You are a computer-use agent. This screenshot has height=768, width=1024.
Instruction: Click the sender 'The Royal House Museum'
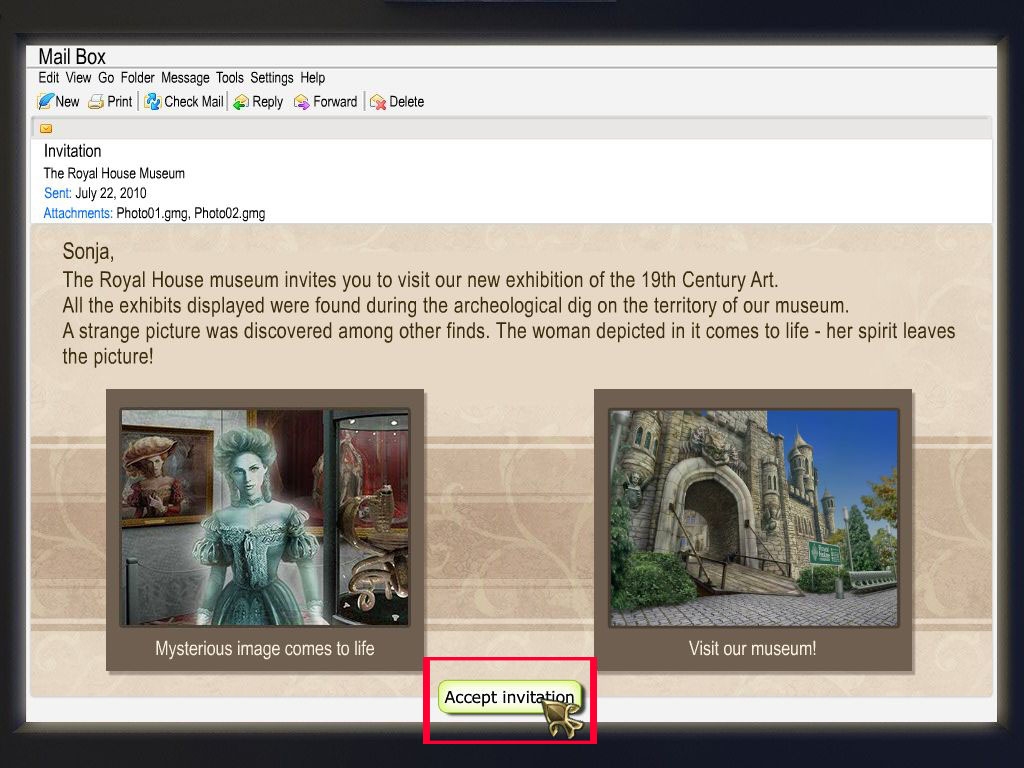pos(114,174)
